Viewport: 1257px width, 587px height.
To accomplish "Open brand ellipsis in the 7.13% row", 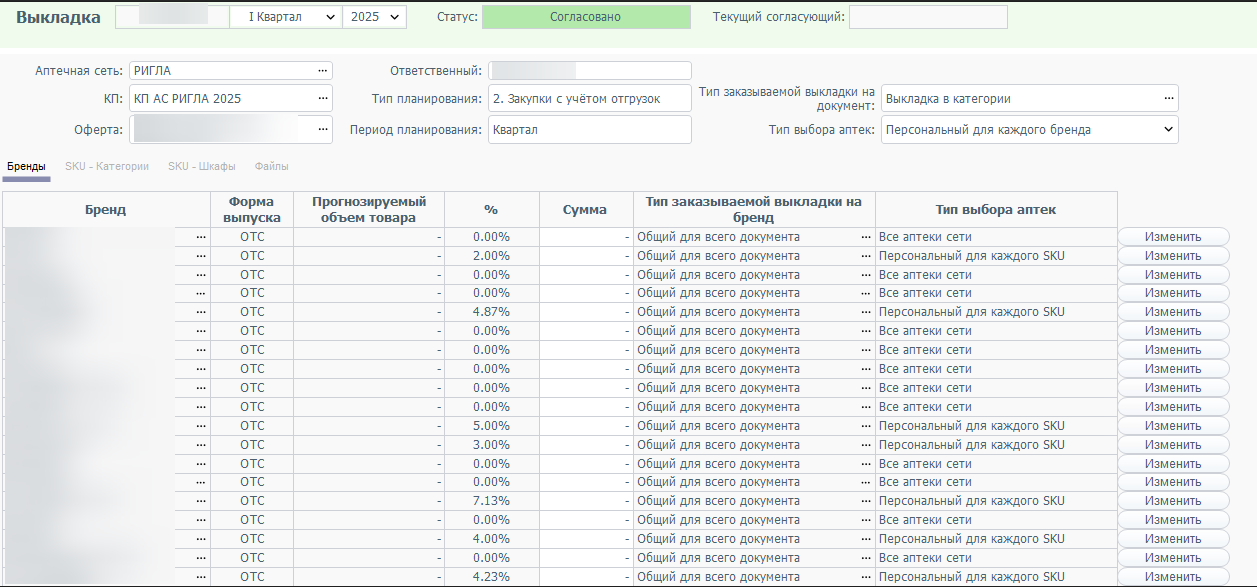I will click(x=201, y=501).
